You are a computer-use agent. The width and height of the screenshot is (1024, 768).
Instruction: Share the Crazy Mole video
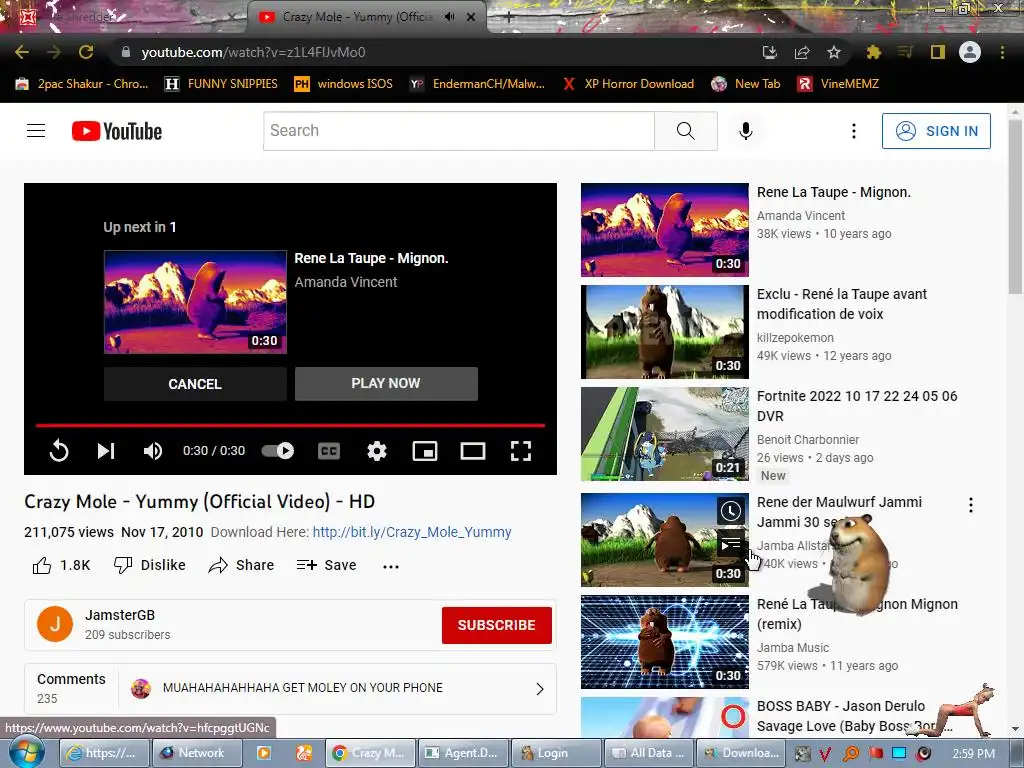pos(241,565)
